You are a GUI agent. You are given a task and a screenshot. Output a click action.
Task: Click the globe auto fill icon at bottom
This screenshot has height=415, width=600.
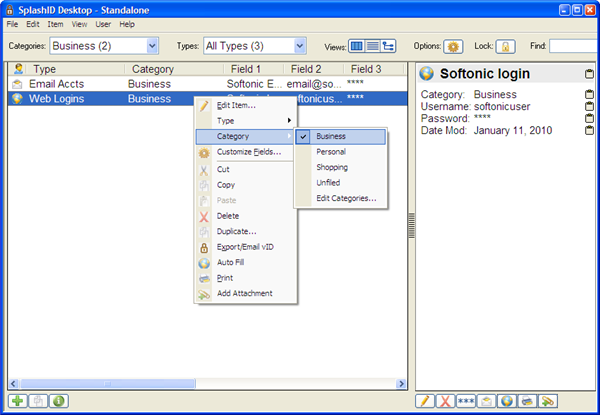click(x=507, y=401)
